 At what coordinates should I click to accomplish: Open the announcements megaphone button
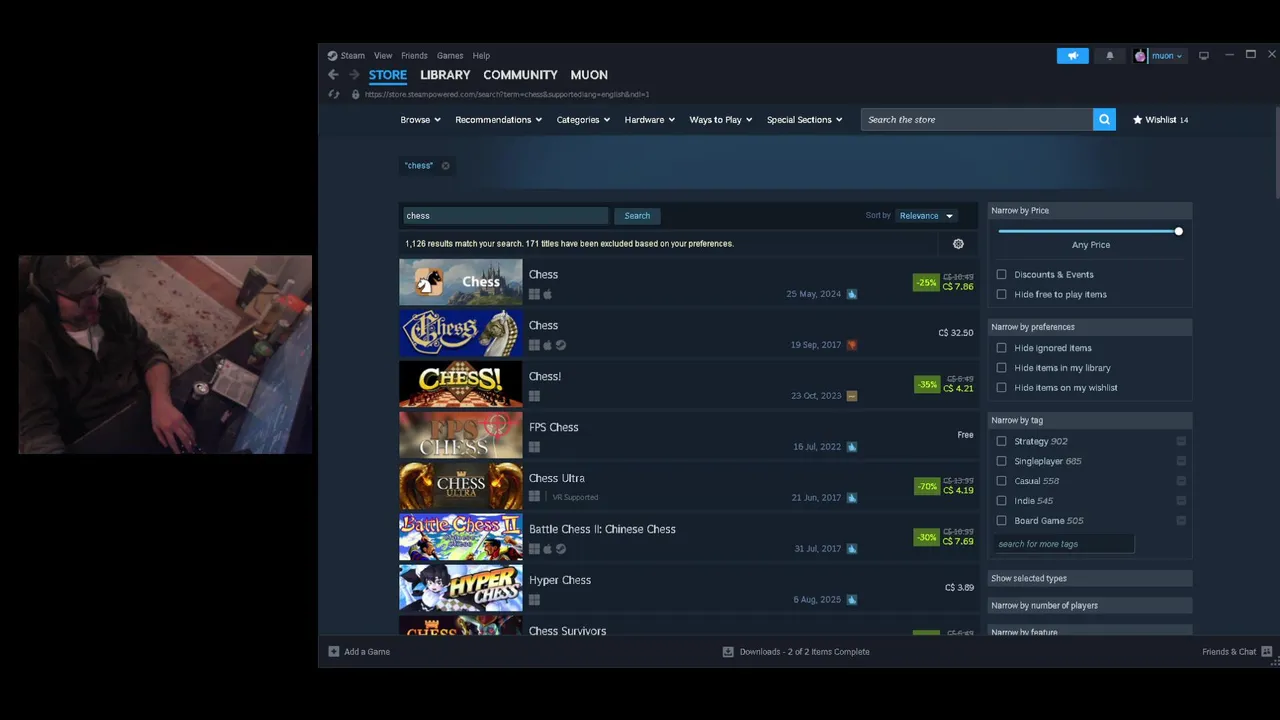pyautogui.click(x=1072, y=56)
